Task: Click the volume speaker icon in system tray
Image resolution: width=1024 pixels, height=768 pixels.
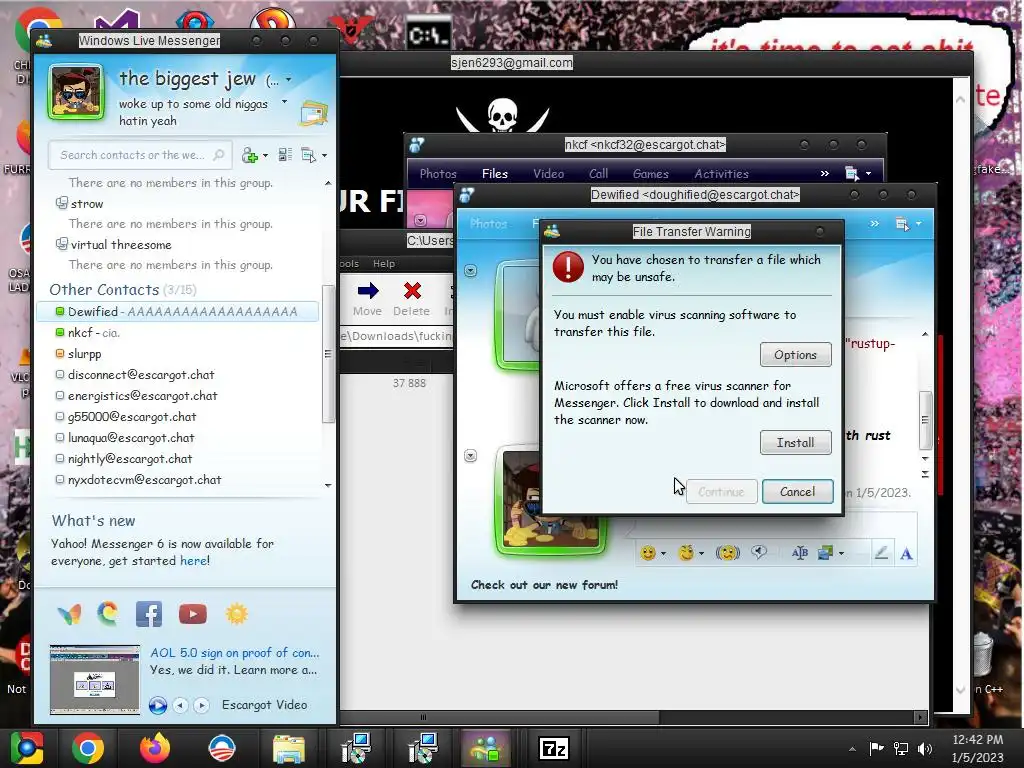Action: [925, 749]
